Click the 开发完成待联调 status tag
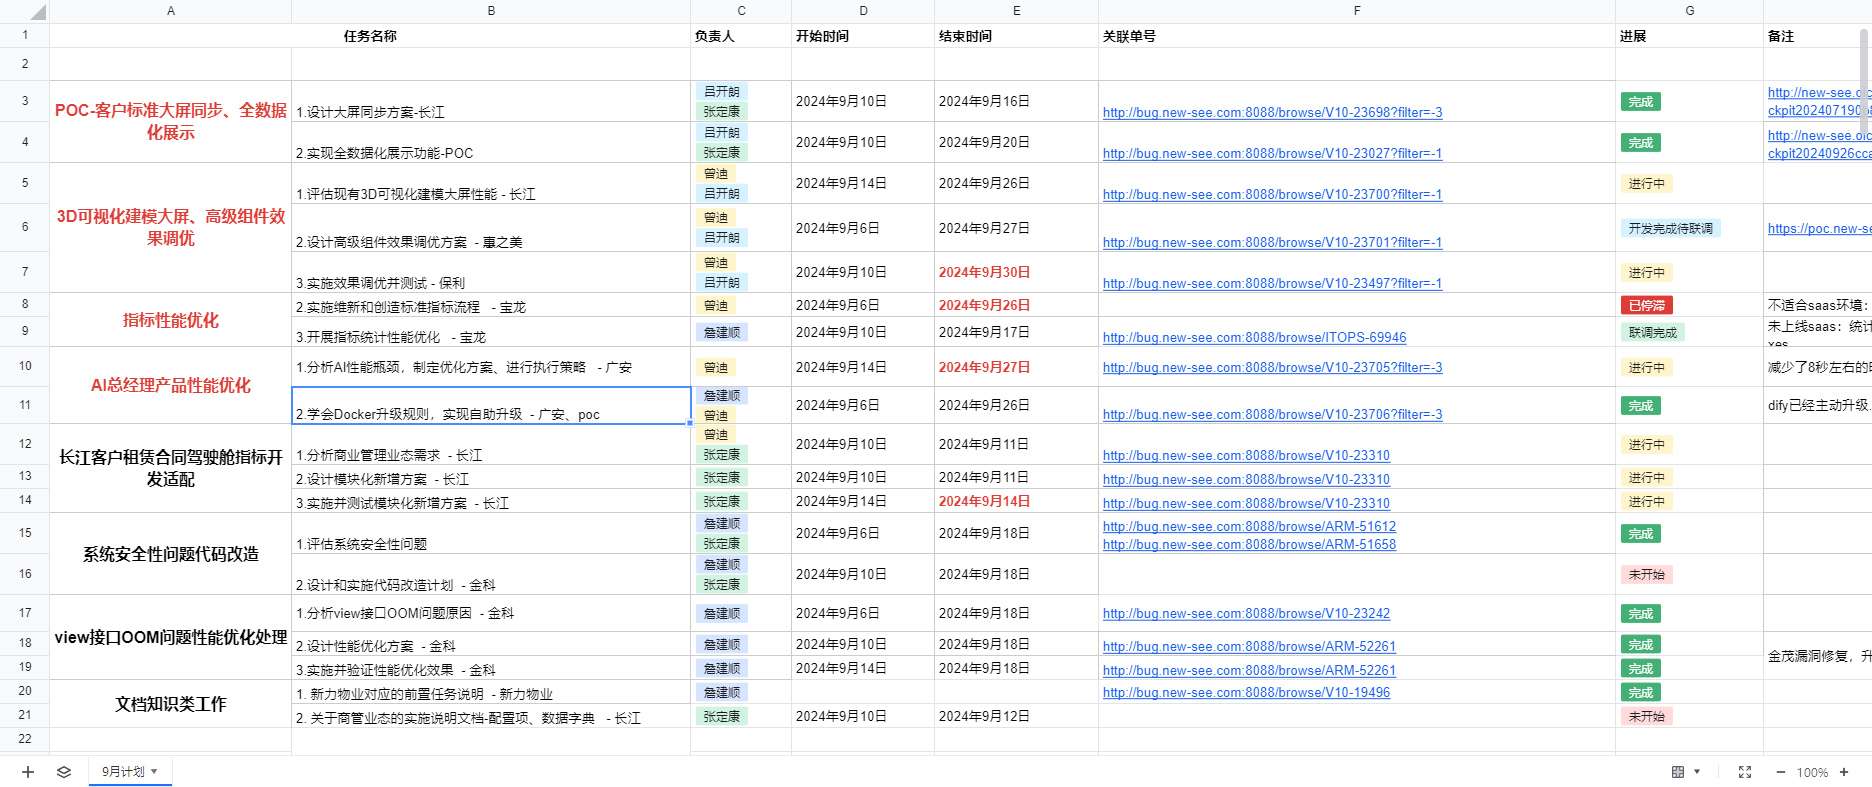Screen dimensions: 1872x787 tap(1670, 229)
